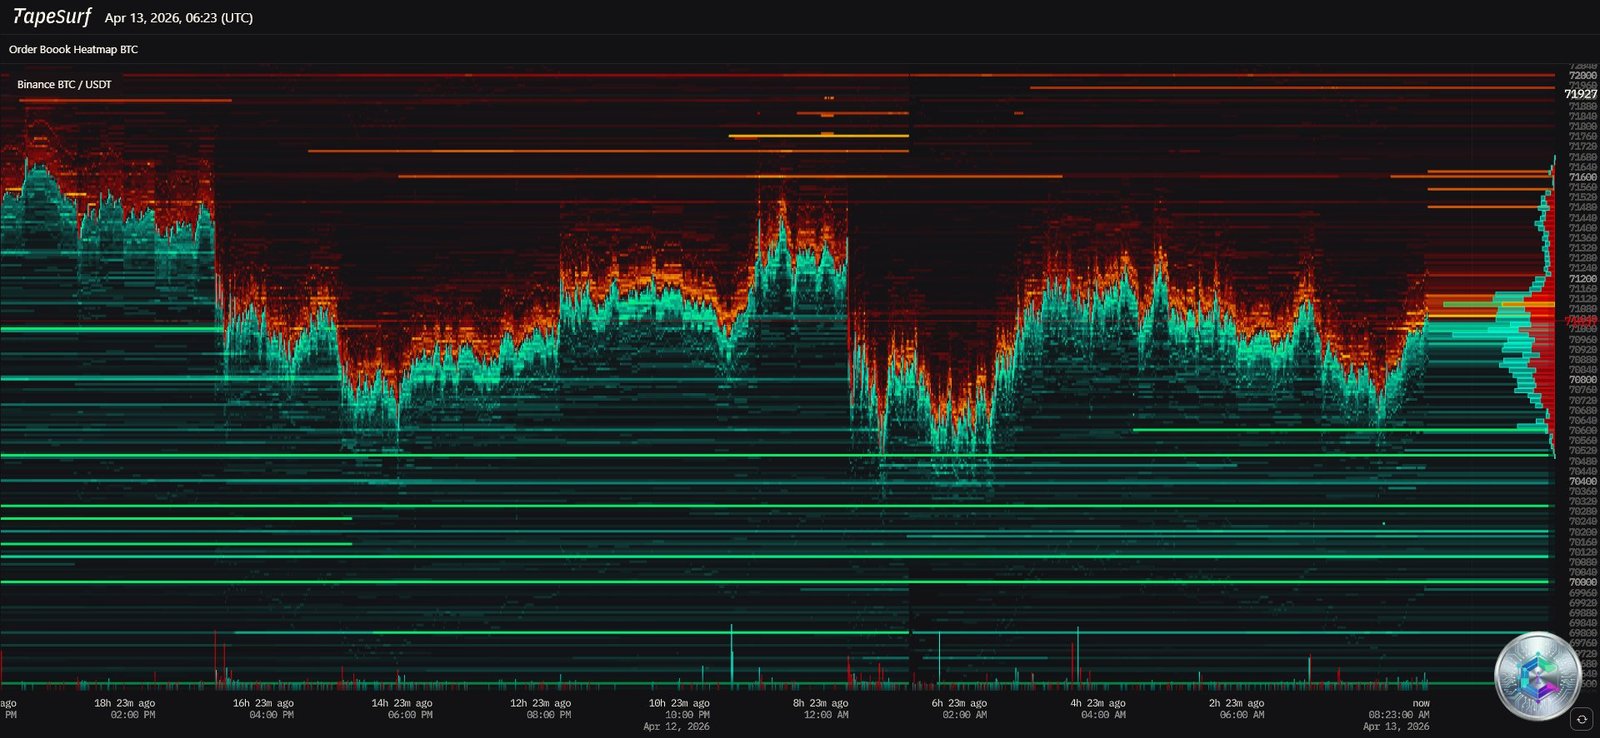The width and height of the screenshot is (1600, 738).
Task: Click the 70400 price axis label
Action: point(1582,481)
